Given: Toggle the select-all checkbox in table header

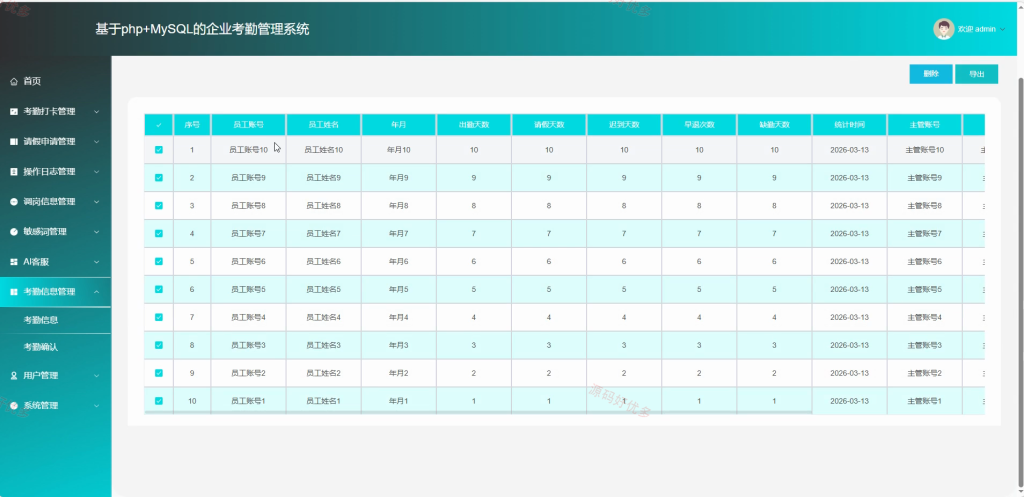Looking at the screenshot, I should pyautogui.click(x=159, y=125).
